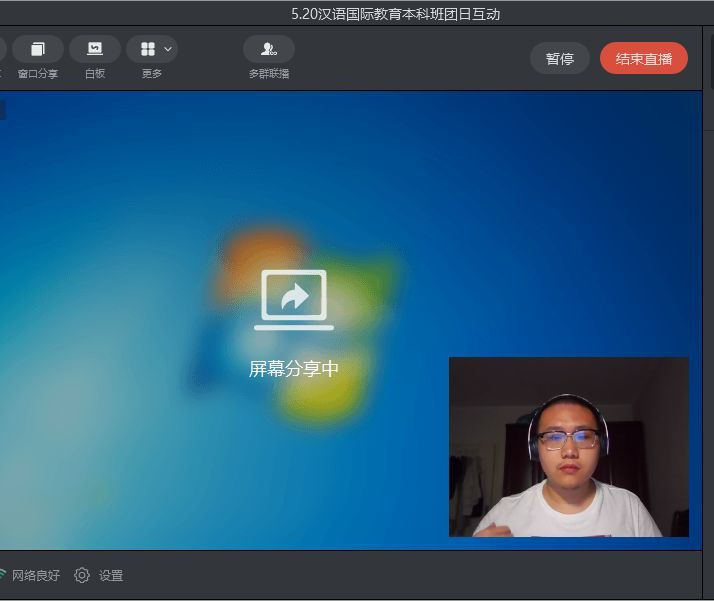Open multi-group broadcast (多群联播)
Image resolution: width=714 pixels, height=601 pixels.
[269, 49]
